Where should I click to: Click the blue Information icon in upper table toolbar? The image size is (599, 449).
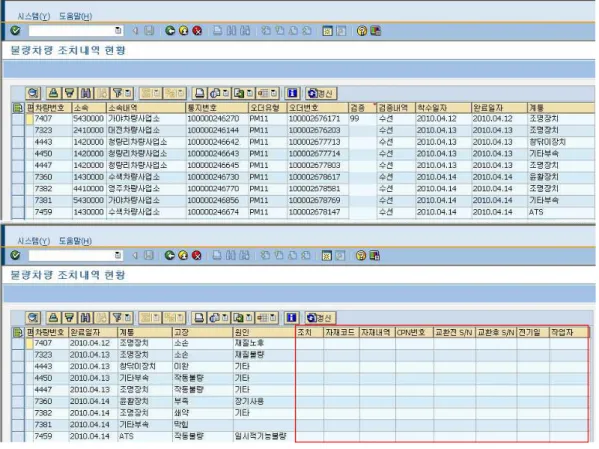[x=292, y=93]
